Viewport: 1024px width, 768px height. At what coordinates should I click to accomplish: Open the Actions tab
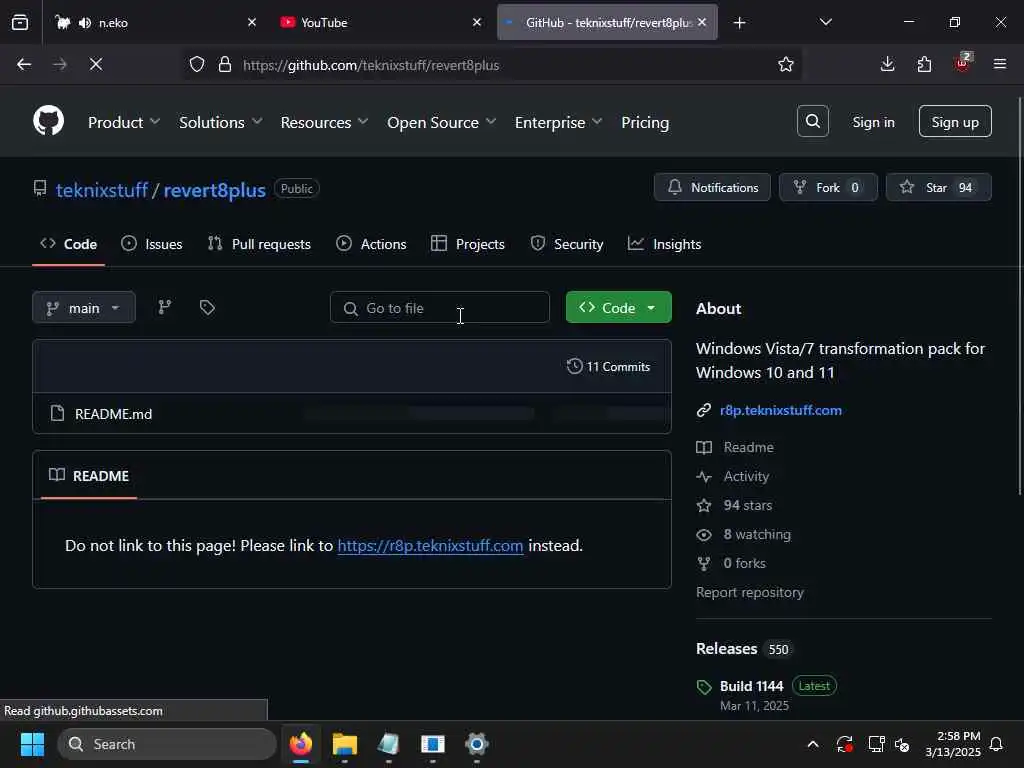[x=371, y=244]
